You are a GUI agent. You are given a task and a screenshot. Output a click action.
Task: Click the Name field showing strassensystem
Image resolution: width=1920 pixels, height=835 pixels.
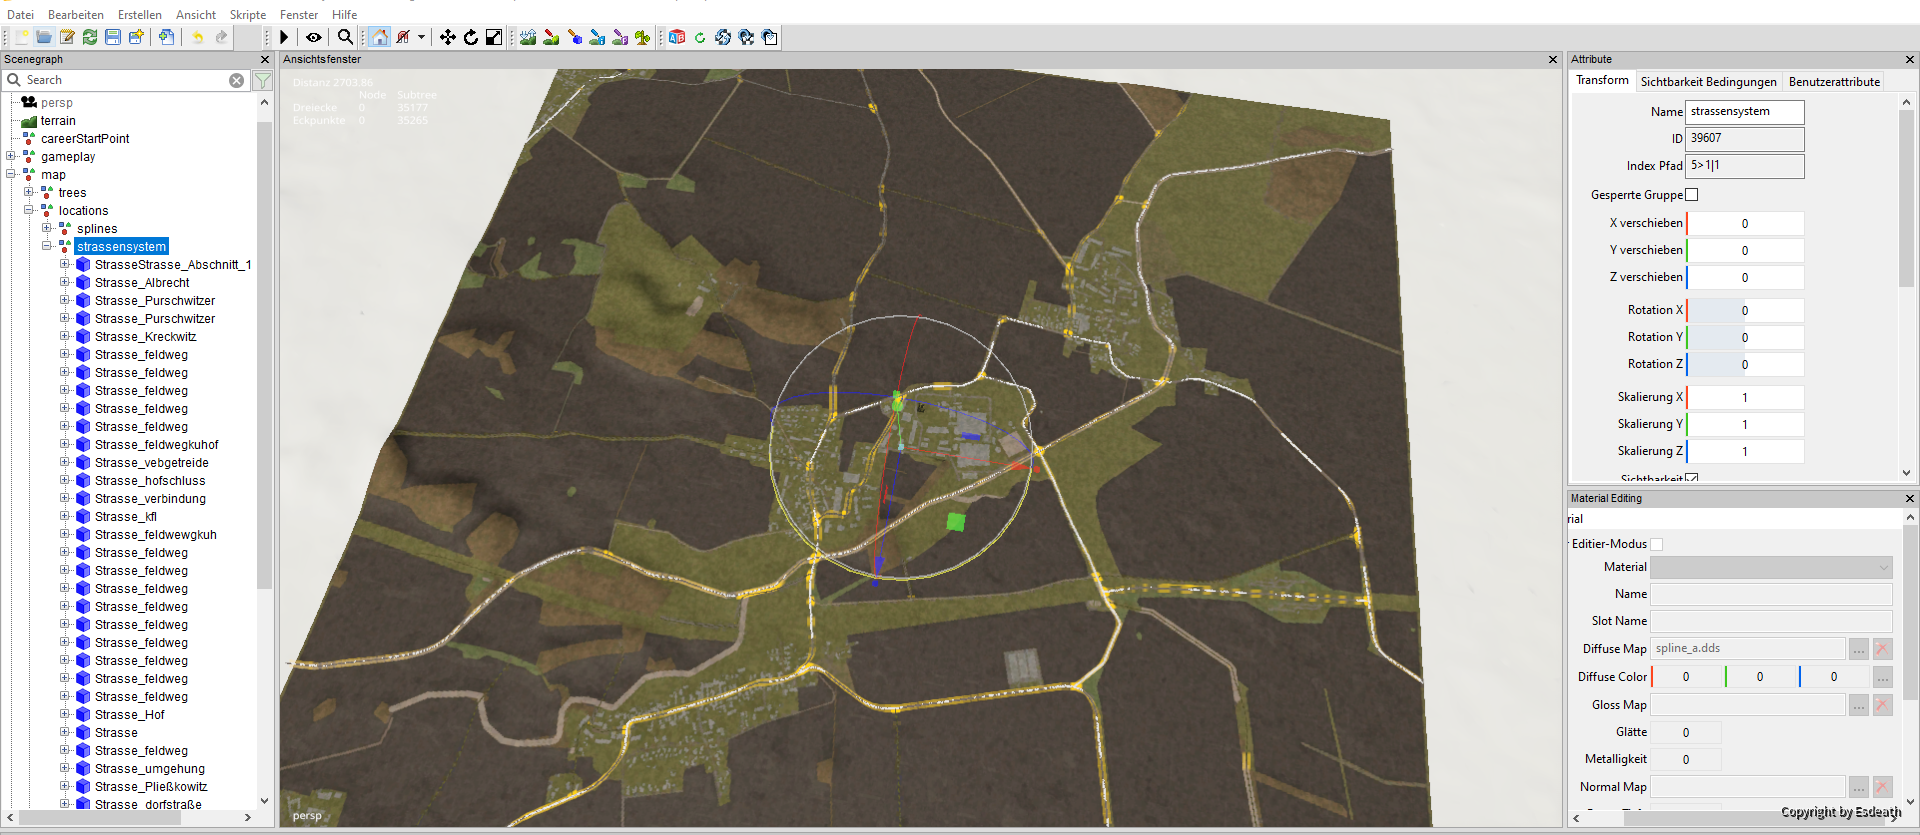pyautogui.click(x=1745, y=112)
